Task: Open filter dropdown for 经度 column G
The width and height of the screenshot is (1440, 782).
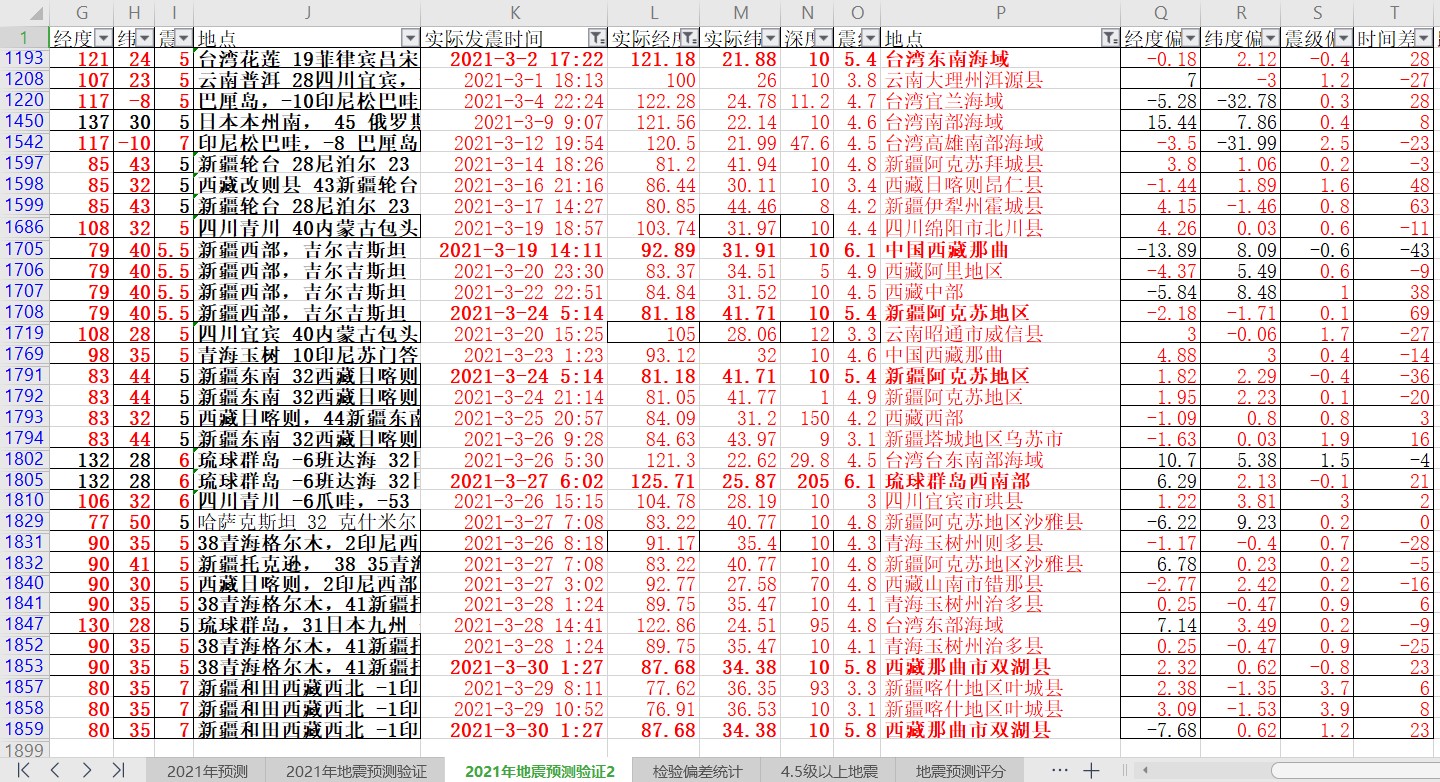Action: pos(103,38)
